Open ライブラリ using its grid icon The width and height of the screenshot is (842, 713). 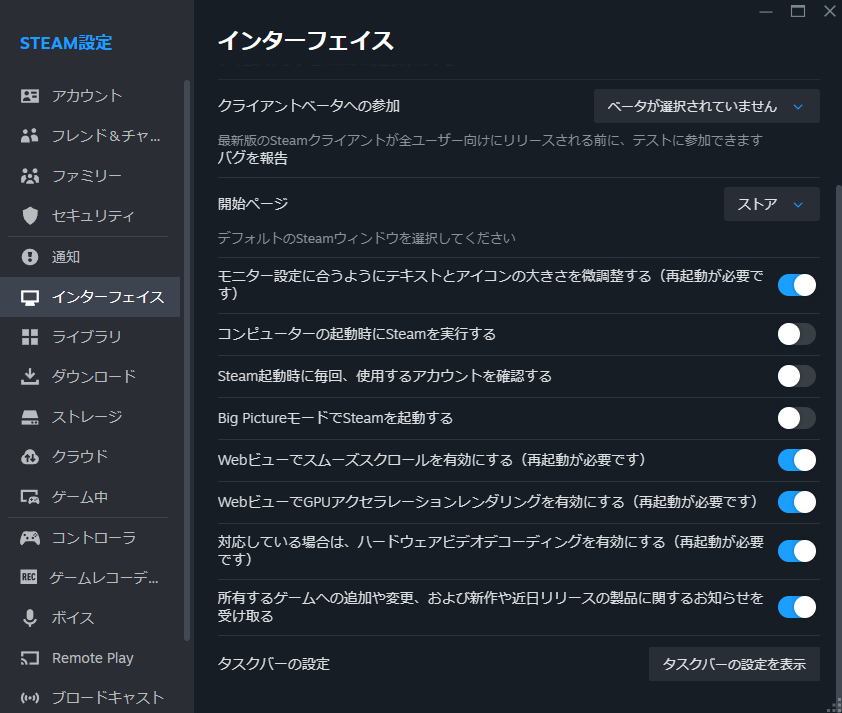[x=30, y=337]
